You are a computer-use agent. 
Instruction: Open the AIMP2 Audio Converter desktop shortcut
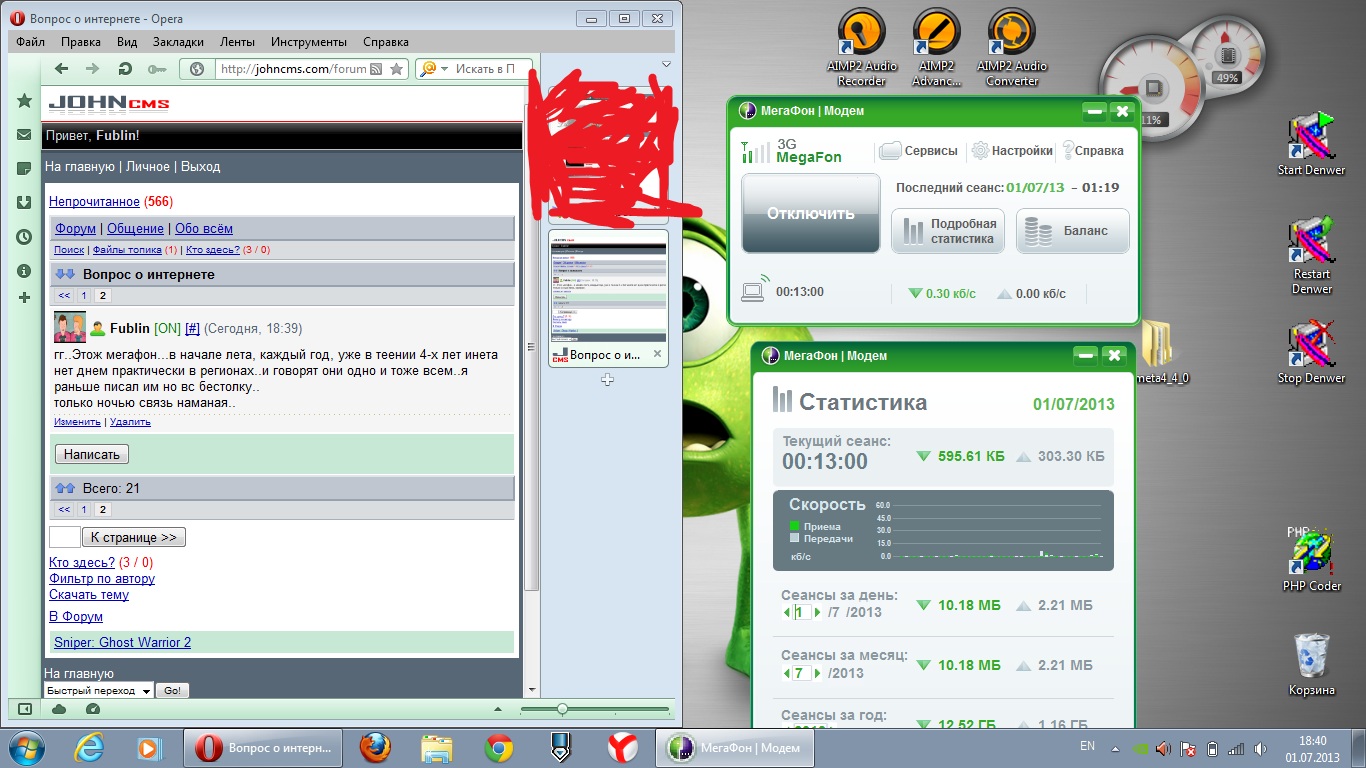[1011, 48]
